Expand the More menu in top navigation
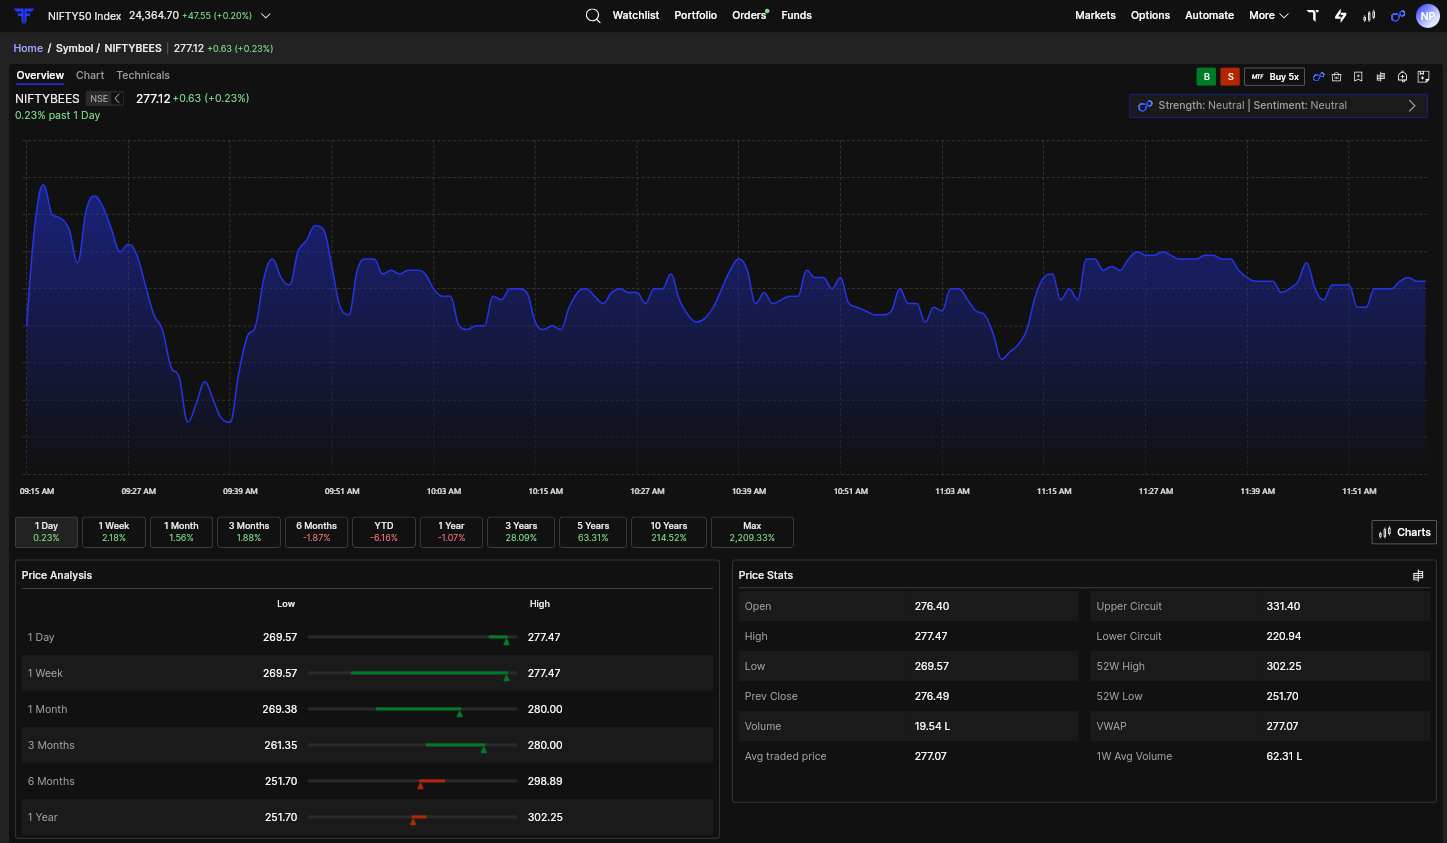The height and width of the screenshot is (843, 1447). pos(1269,15)
